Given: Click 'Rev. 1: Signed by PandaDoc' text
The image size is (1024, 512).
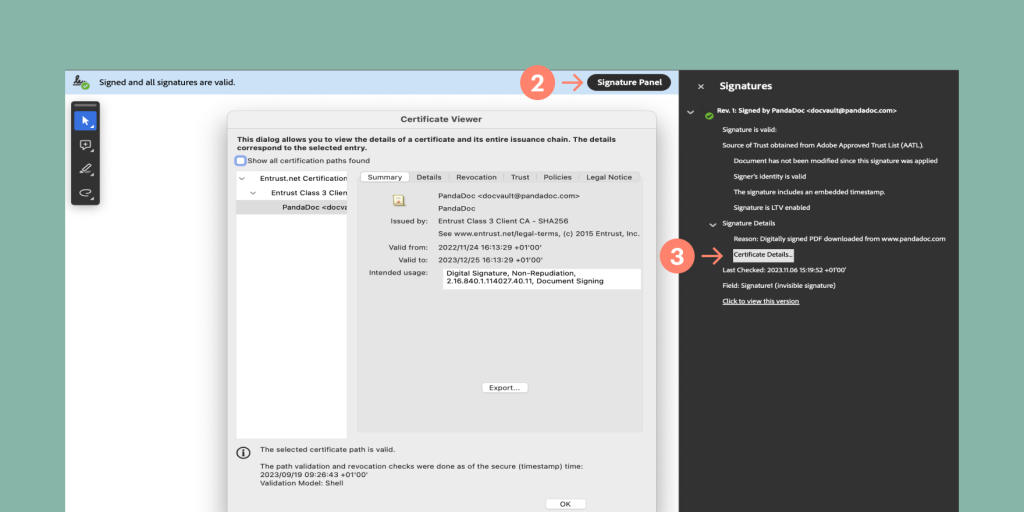Looking at the screenshot, I should pyautogui.click(x=807, y=111).
